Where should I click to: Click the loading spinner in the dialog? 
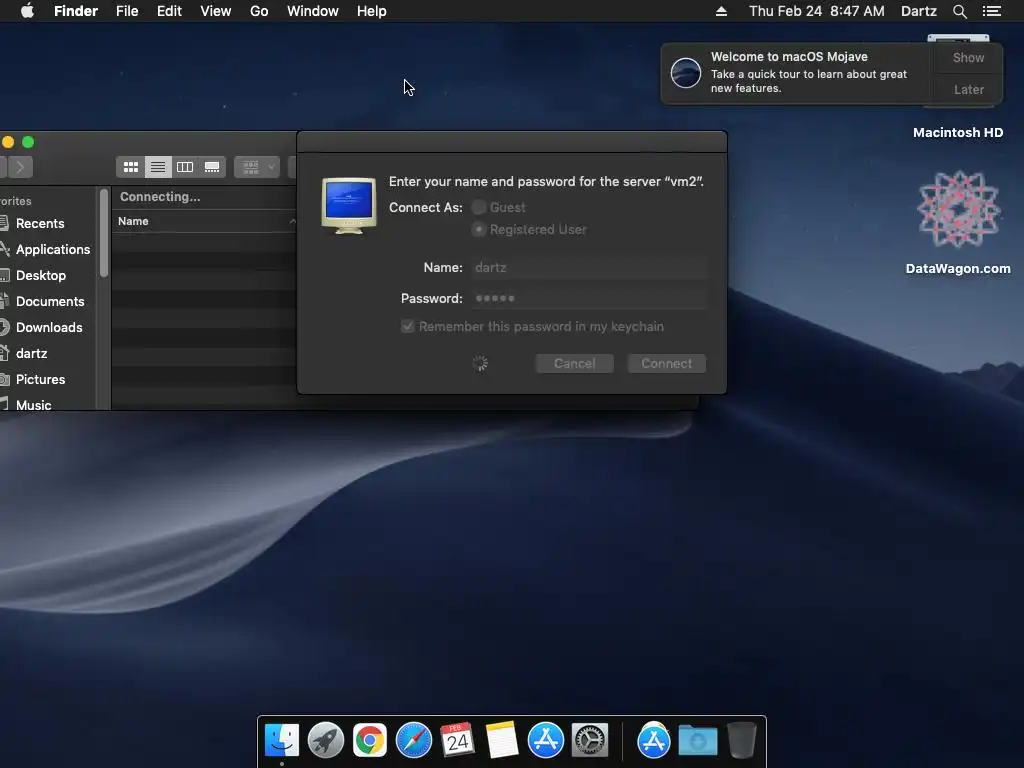[480, 363]
